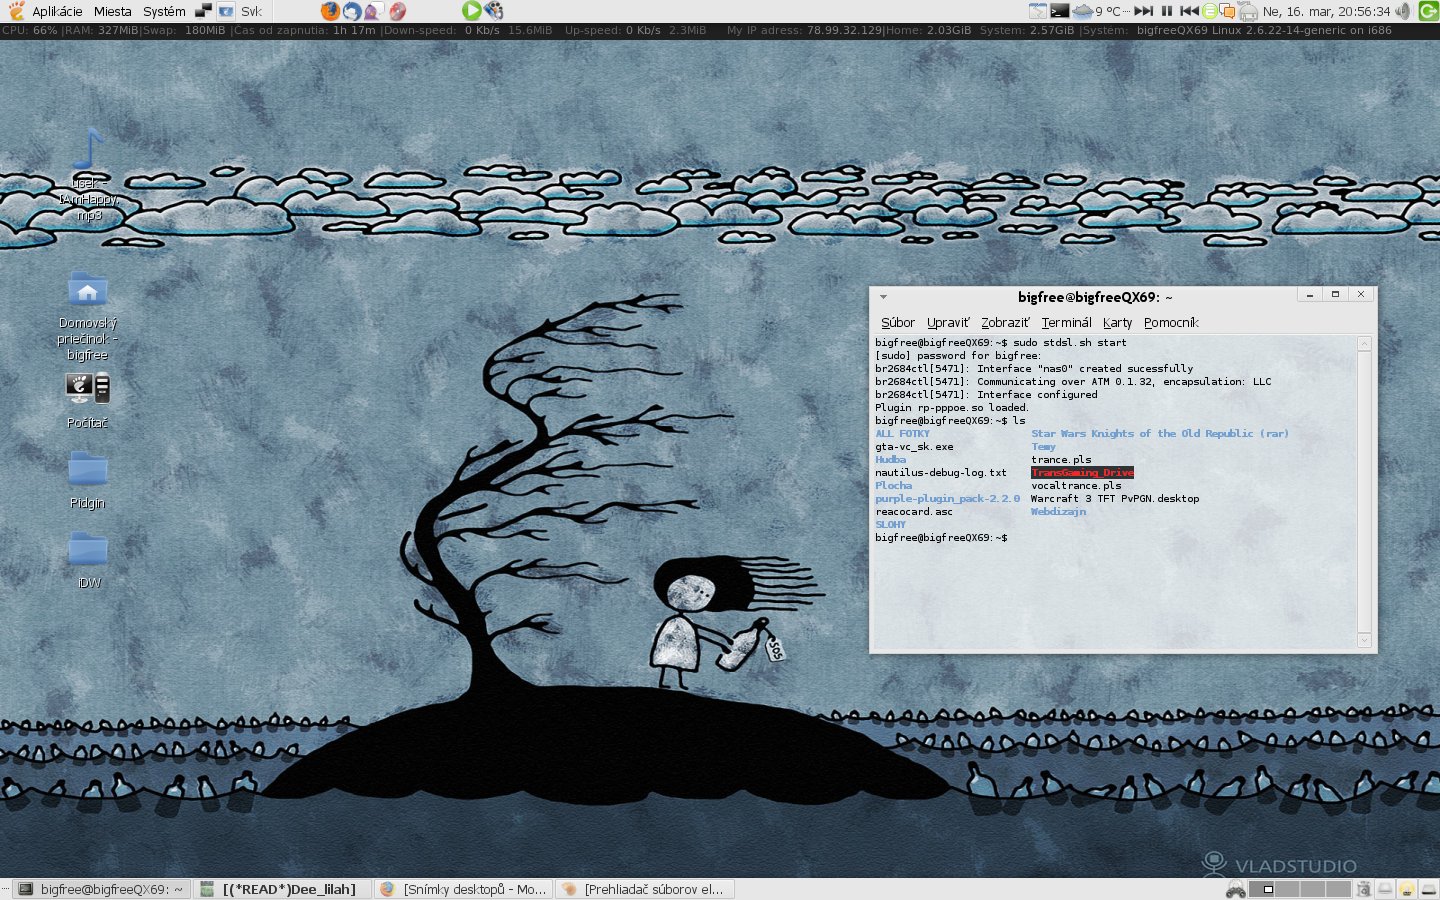This screenshot has height=900, width=1440.
Task: Open the Súbor menu in terminal
Action: (897, 322)
